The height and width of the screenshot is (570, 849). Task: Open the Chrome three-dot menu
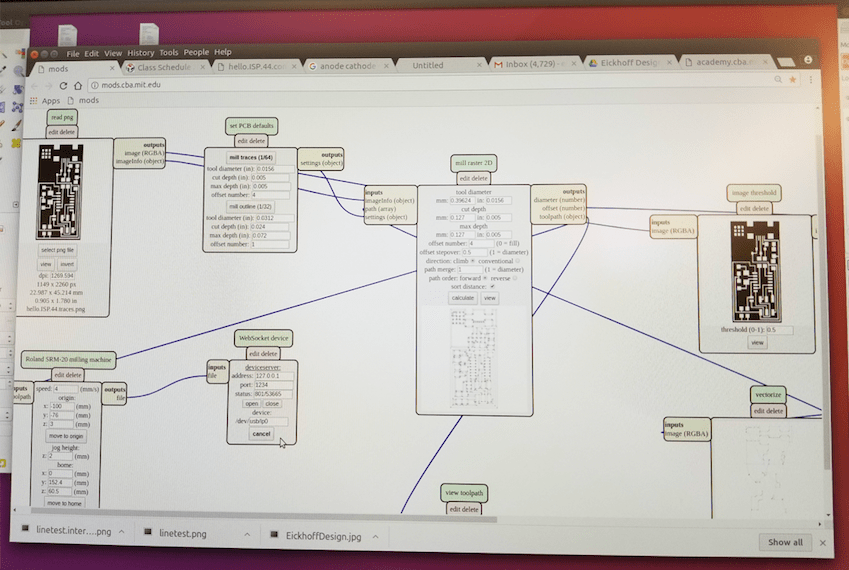pyautogui.click(x=811, y=80)
